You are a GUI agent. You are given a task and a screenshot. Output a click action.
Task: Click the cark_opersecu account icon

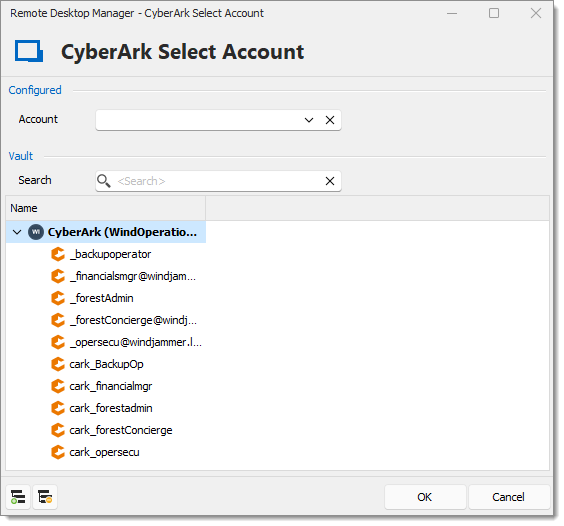(58, 452)
